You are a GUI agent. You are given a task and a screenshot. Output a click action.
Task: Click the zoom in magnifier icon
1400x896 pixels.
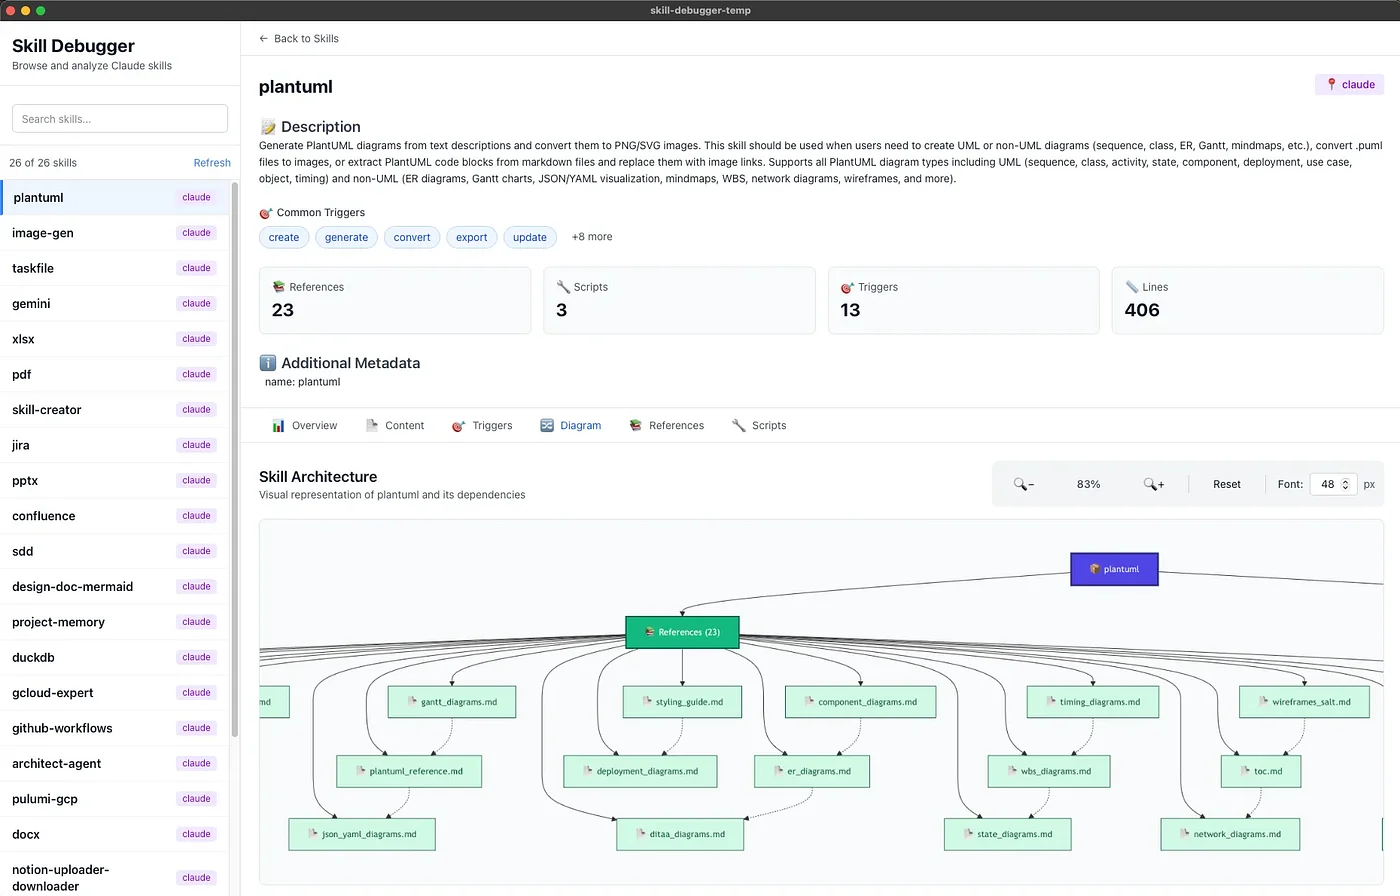pos(1153,484)
